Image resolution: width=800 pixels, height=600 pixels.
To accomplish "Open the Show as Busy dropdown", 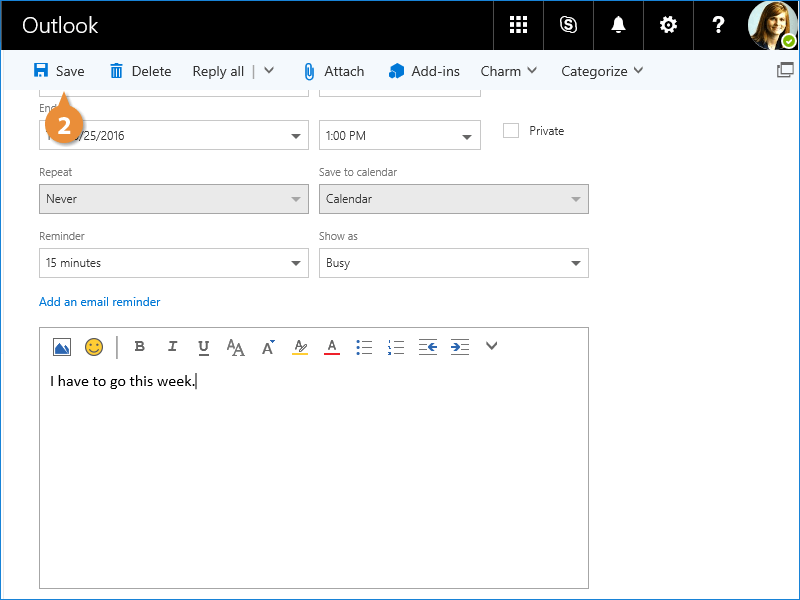I will click(x=453, y=263).
